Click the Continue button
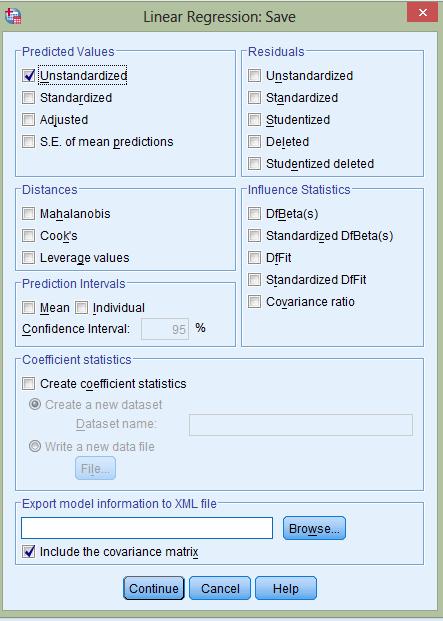The height and width of the screenshot is (621, 443). point(154,588)
